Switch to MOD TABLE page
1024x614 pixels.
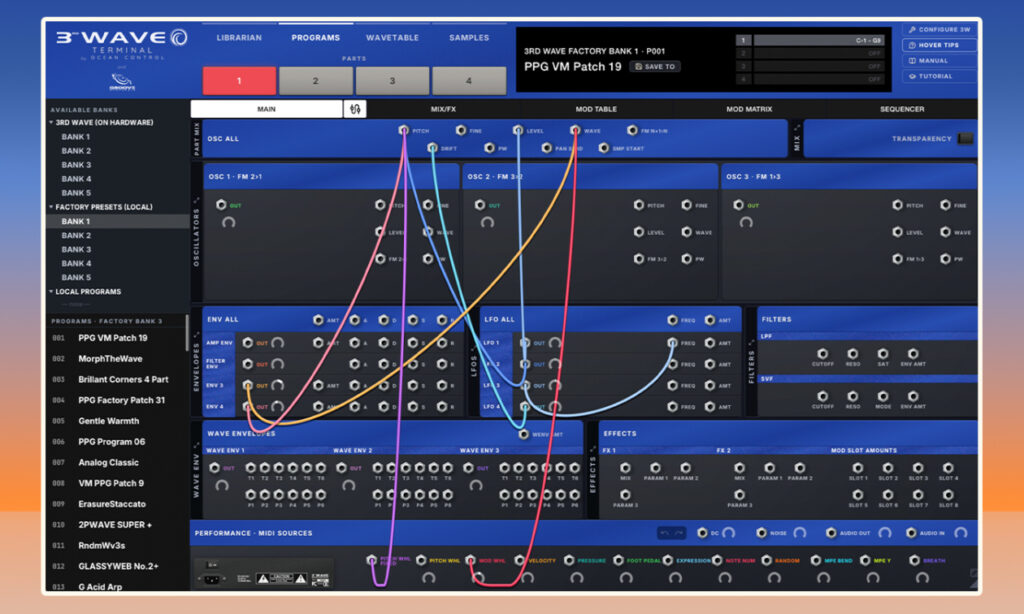tap(596, 109)
